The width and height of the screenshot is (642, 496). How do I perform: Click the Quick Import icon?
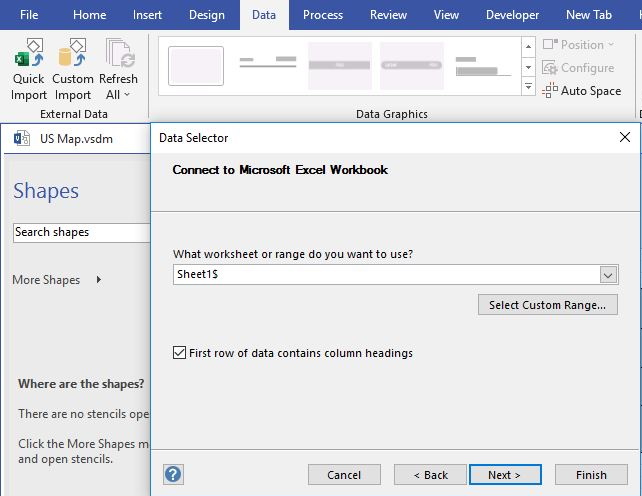29,54
